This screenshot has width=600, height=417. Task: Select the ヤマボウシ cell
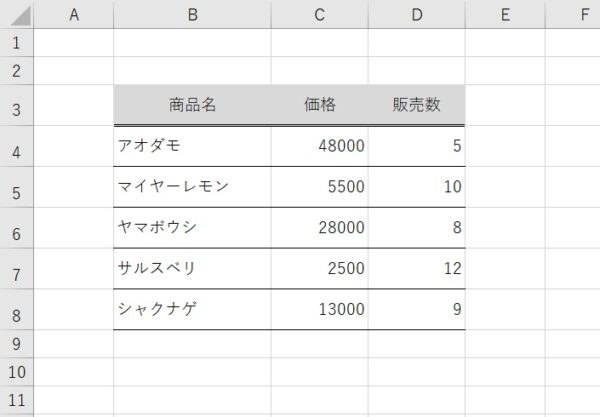click(192, 228)
